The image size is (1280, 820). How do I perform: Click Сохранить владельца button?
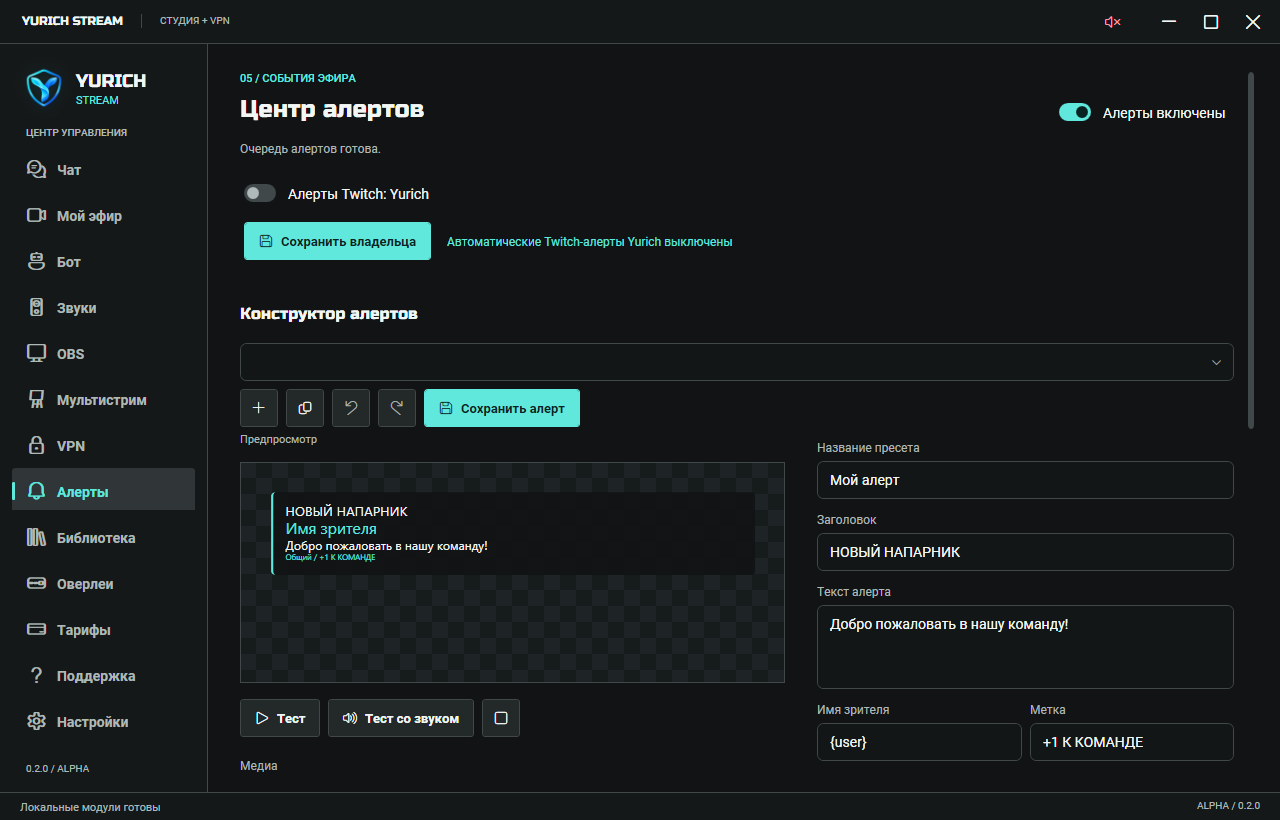pos(337,241)
